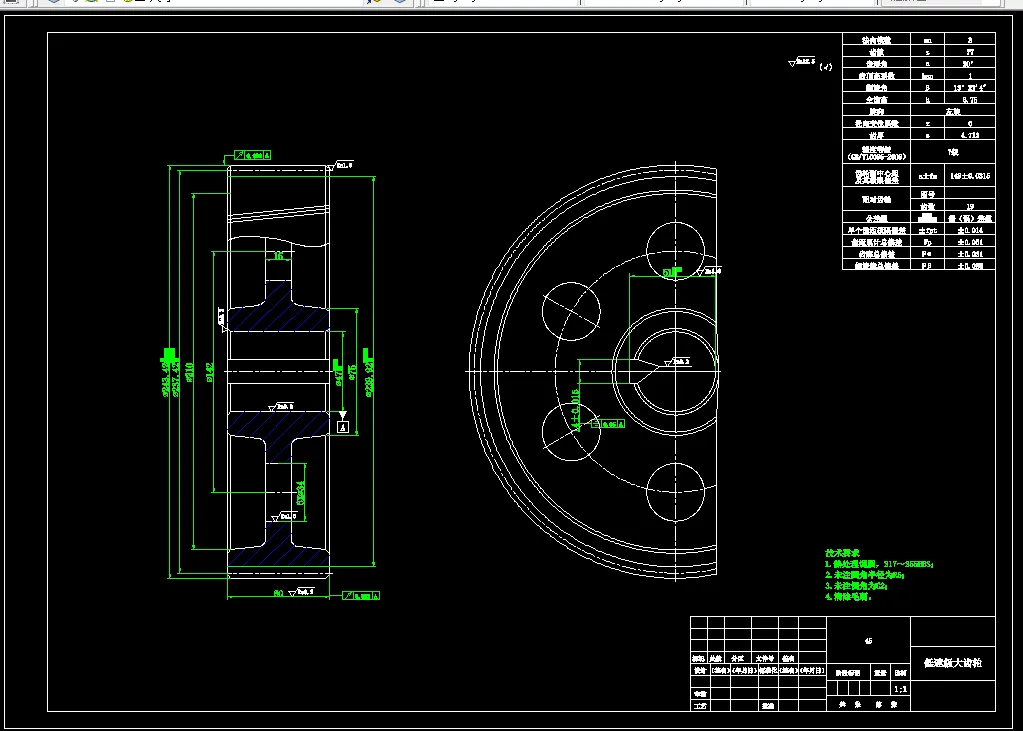
Task: Select the ø310 diameter dimension text
Action: click(x=190, y=371)
